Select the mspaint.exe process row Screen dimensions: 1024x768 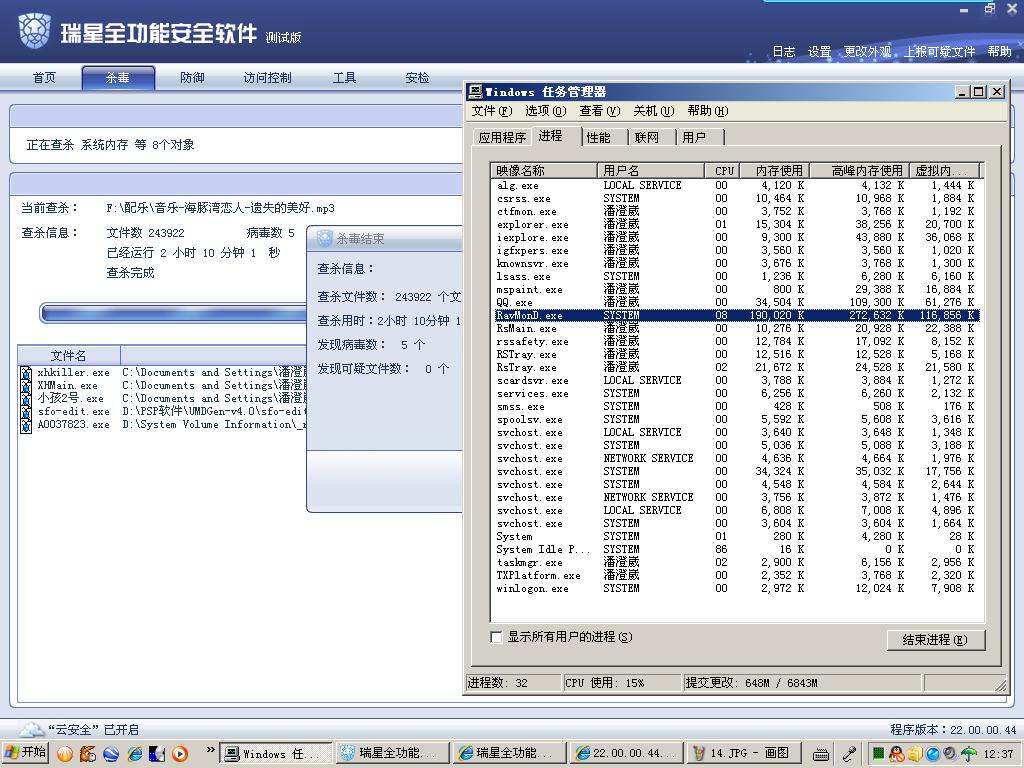[x=736, y=289]
